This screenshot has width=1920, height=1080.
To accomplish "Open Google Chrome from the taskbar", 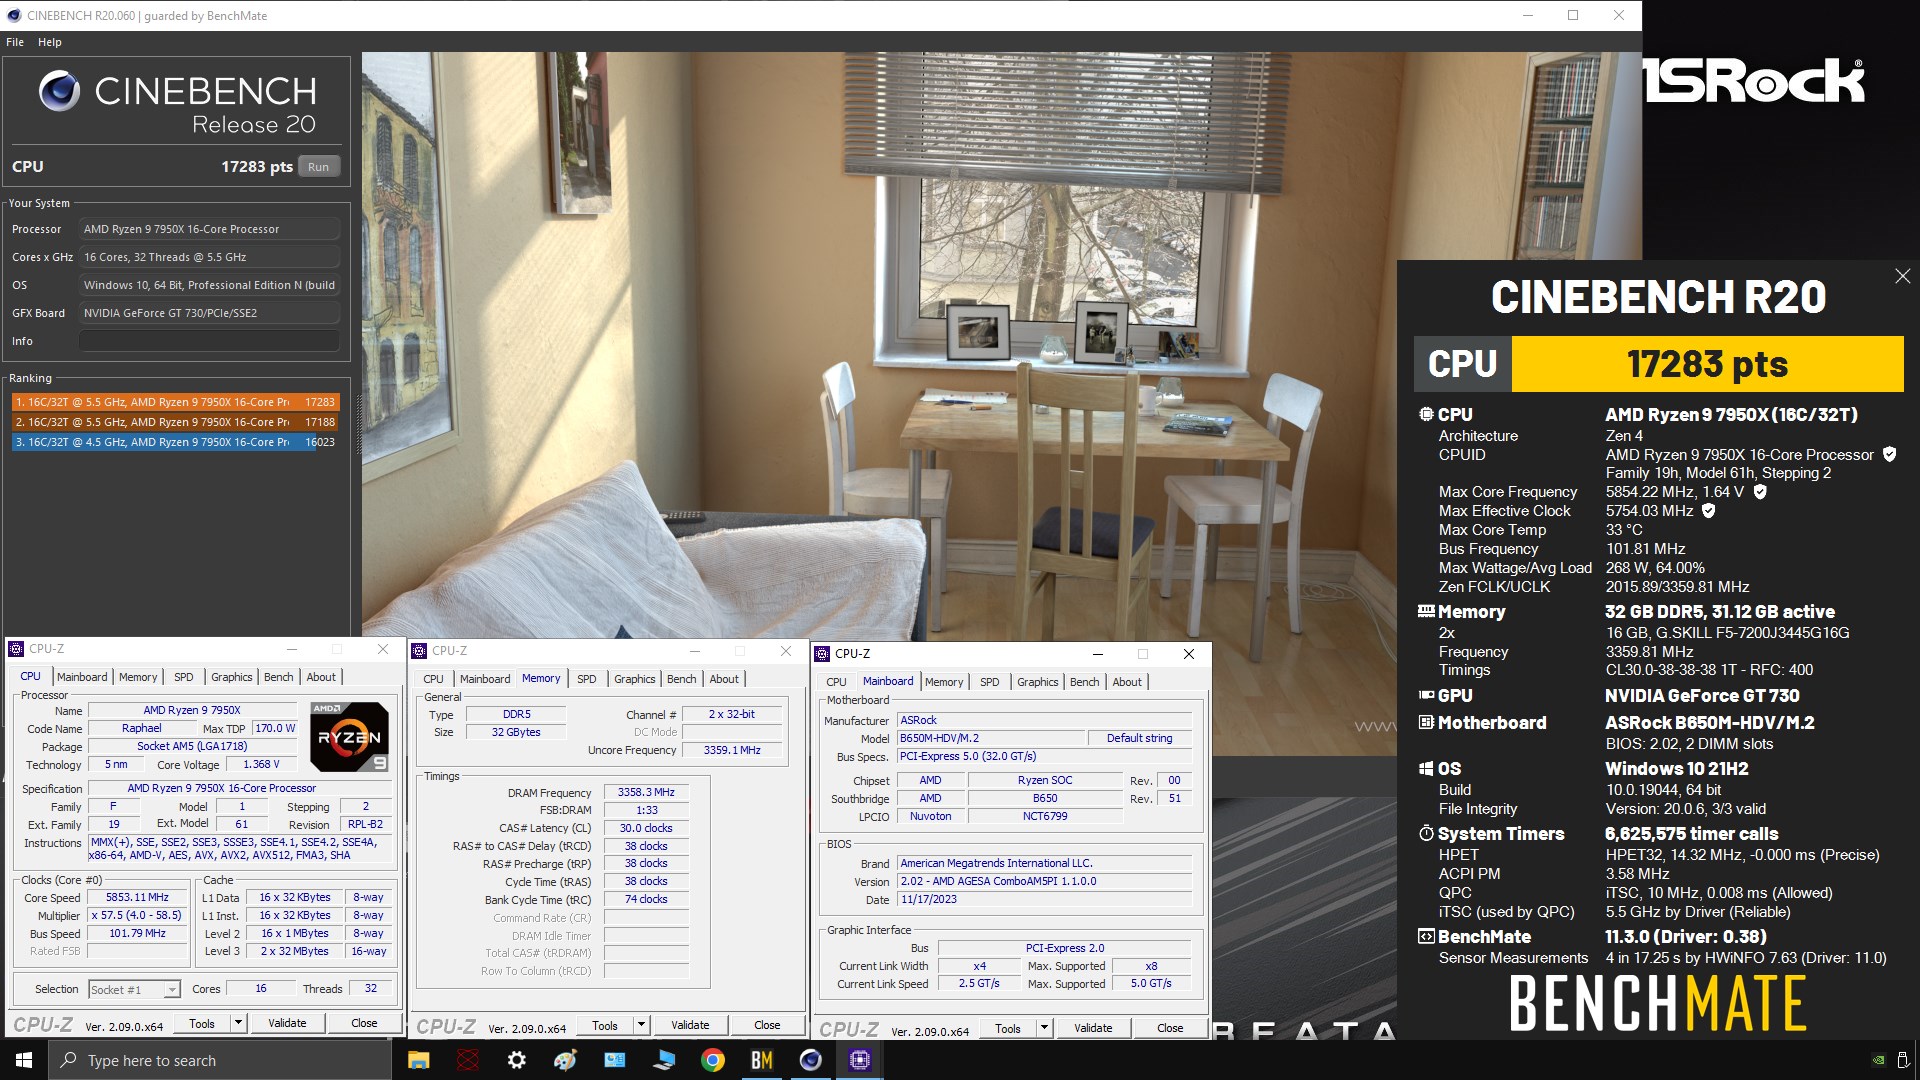I will [x=712, y=1060].
